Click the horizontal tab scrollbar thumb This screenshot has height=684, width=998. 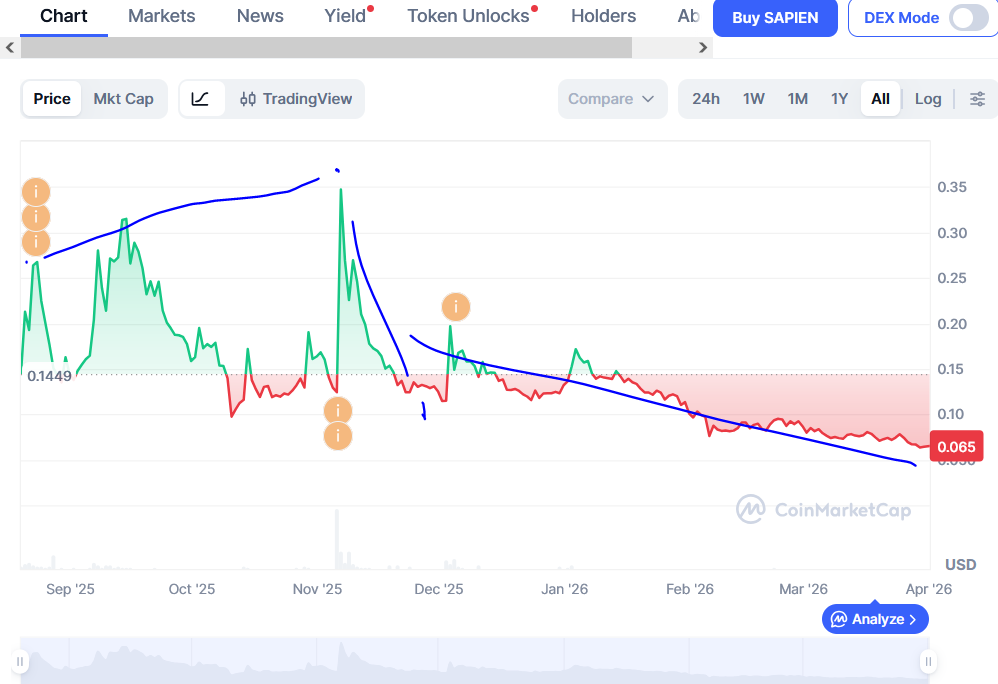point(326,48)
